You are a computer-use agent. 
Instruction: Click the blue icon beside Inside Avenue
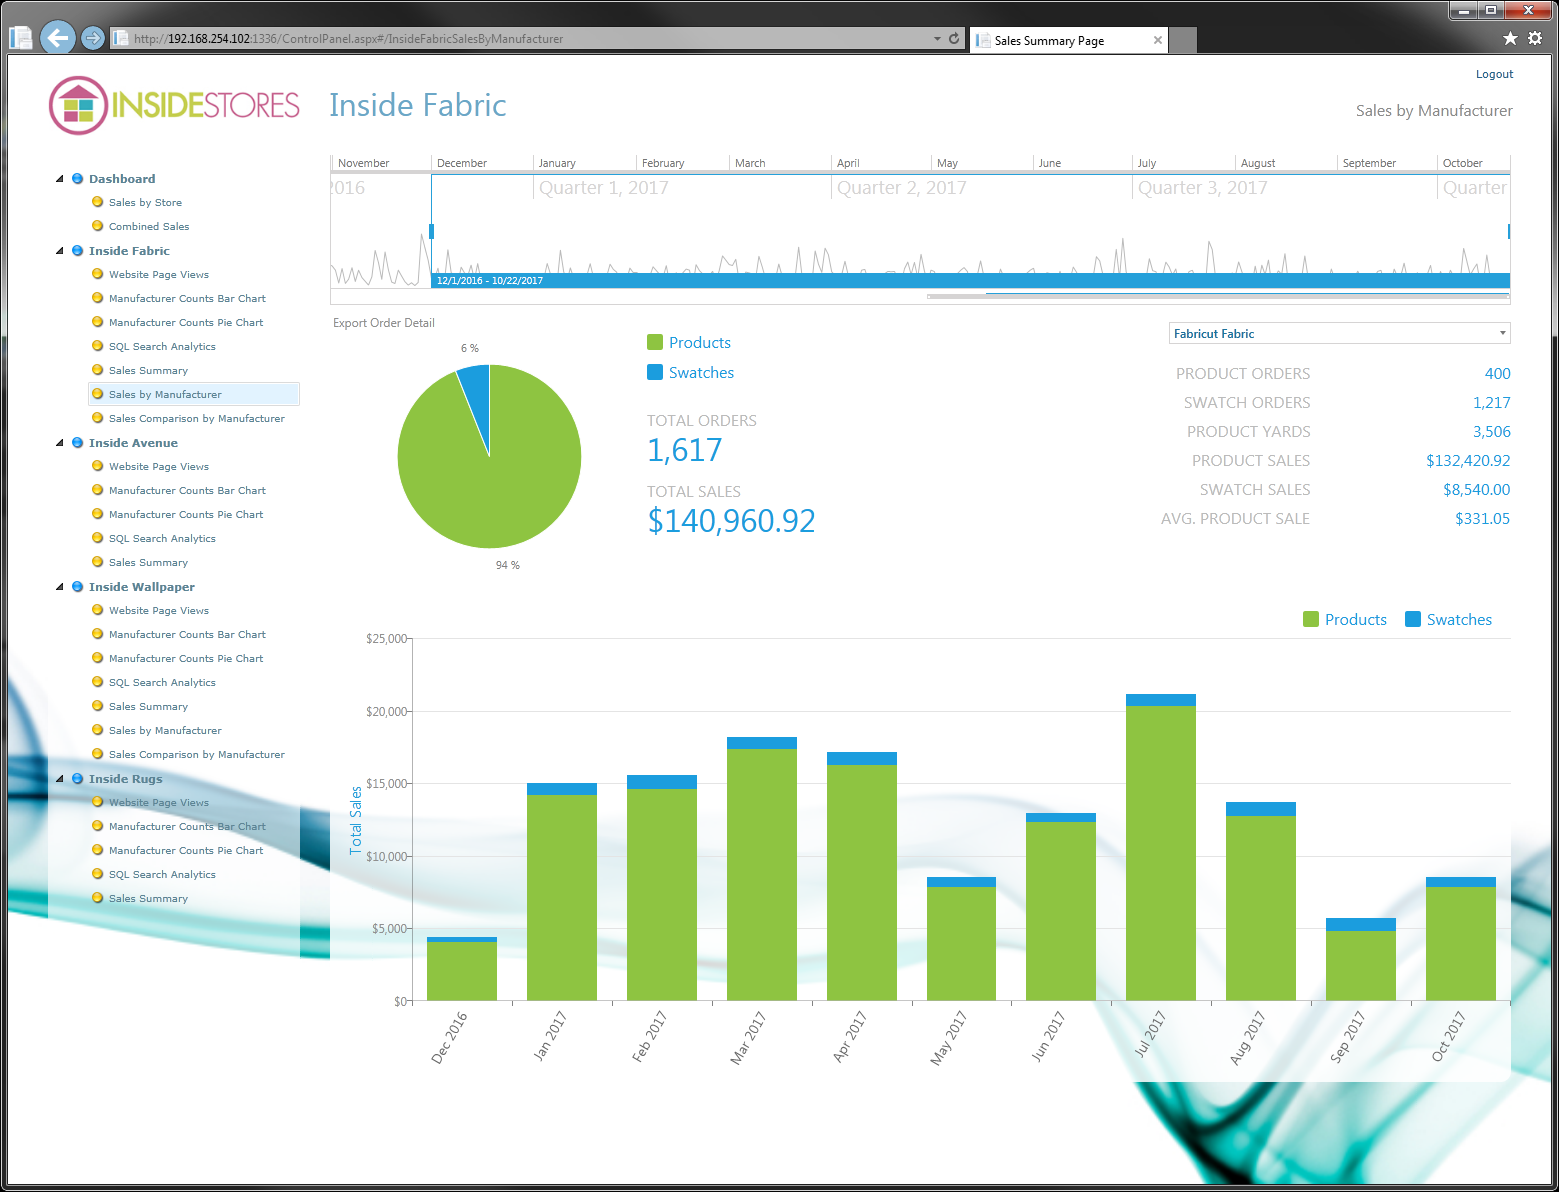coord(77,443)
